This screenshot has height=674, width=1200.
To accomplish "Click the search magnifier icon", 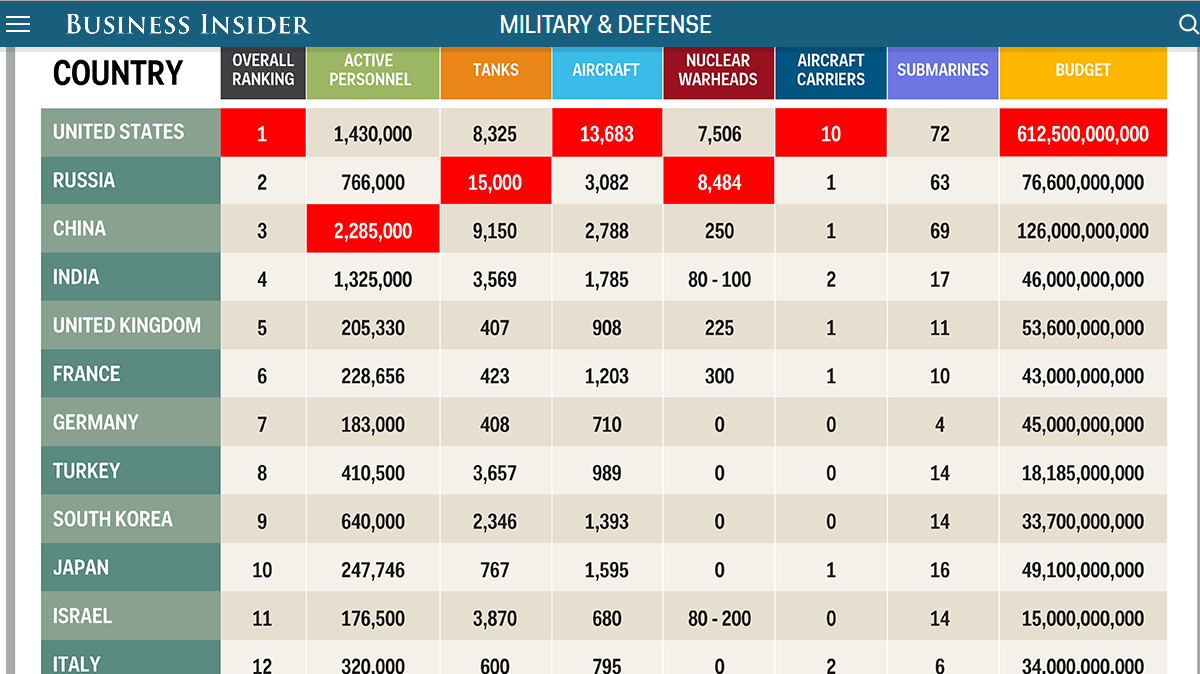I will click(x=1188, y=25).
